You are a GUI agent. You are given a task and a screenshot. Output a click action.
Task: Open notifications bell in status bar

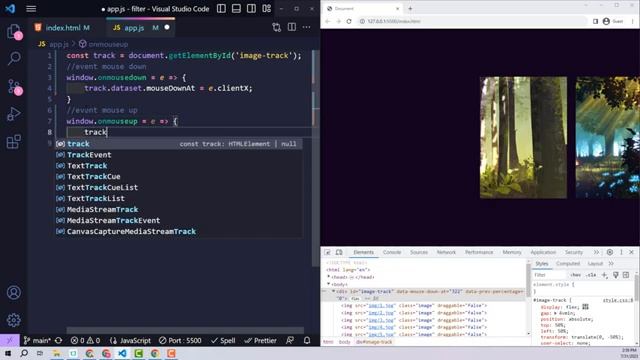(x=307, y=340)
